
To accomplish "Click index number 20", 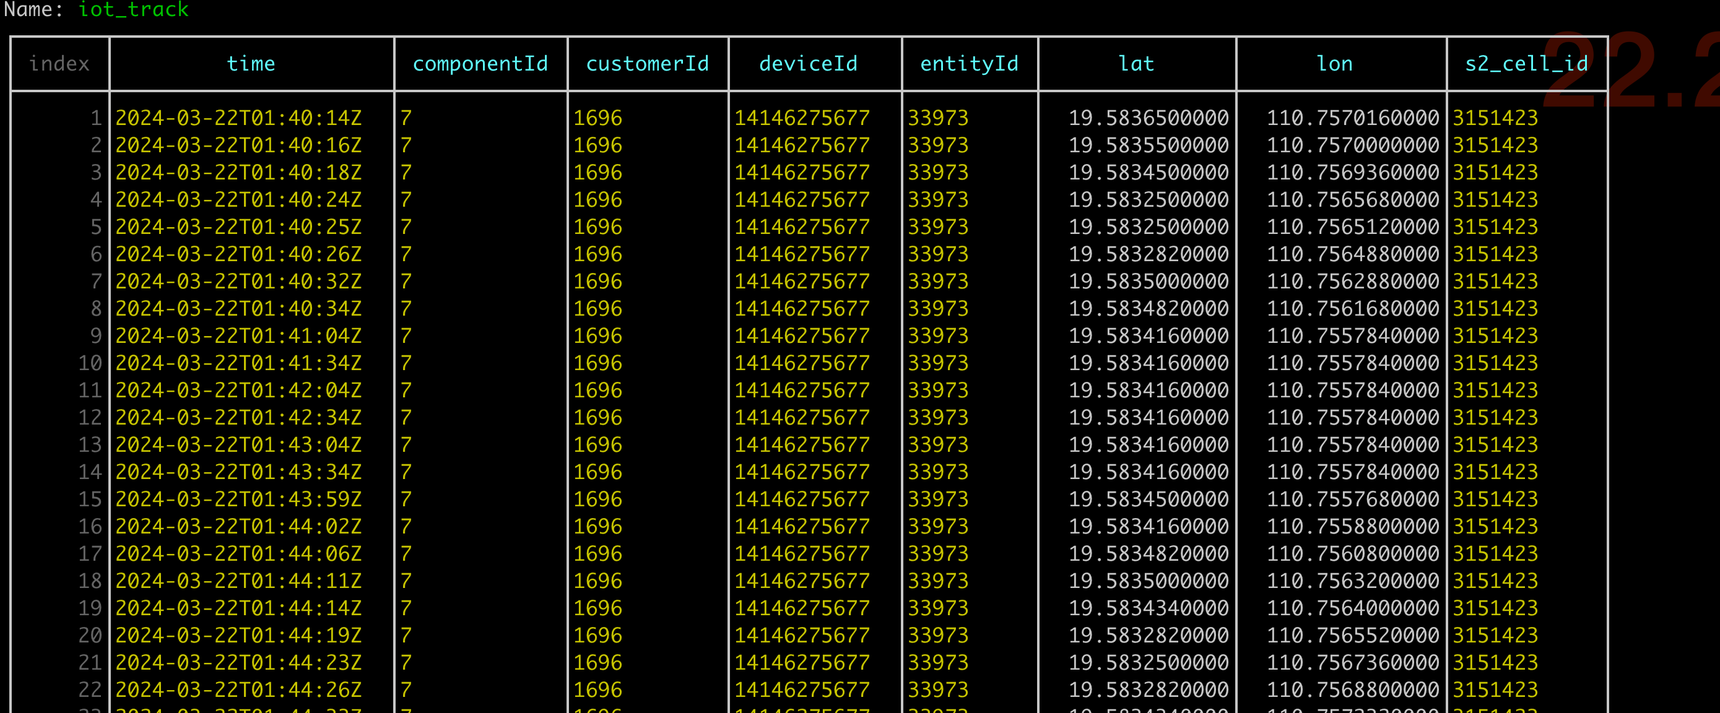I will click(x=90, y=636).
